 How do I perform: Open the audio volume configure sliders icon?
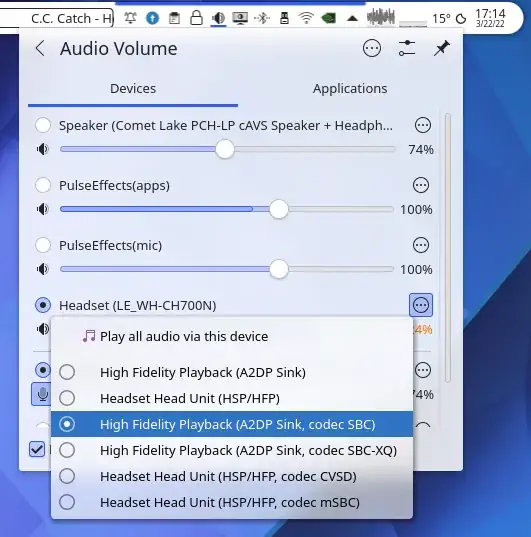click(x=407, y=48)
